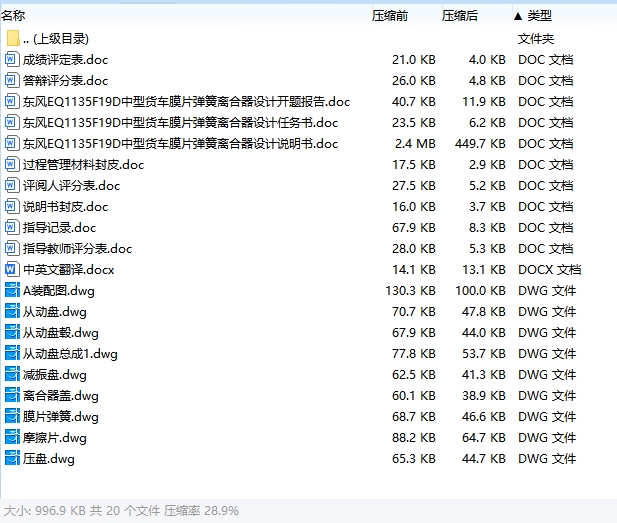The height and width of the screenshot is (523, 617).
Task: Click the DWG icon for 膜片弹簧.dwg
Action: click(12, 417)
